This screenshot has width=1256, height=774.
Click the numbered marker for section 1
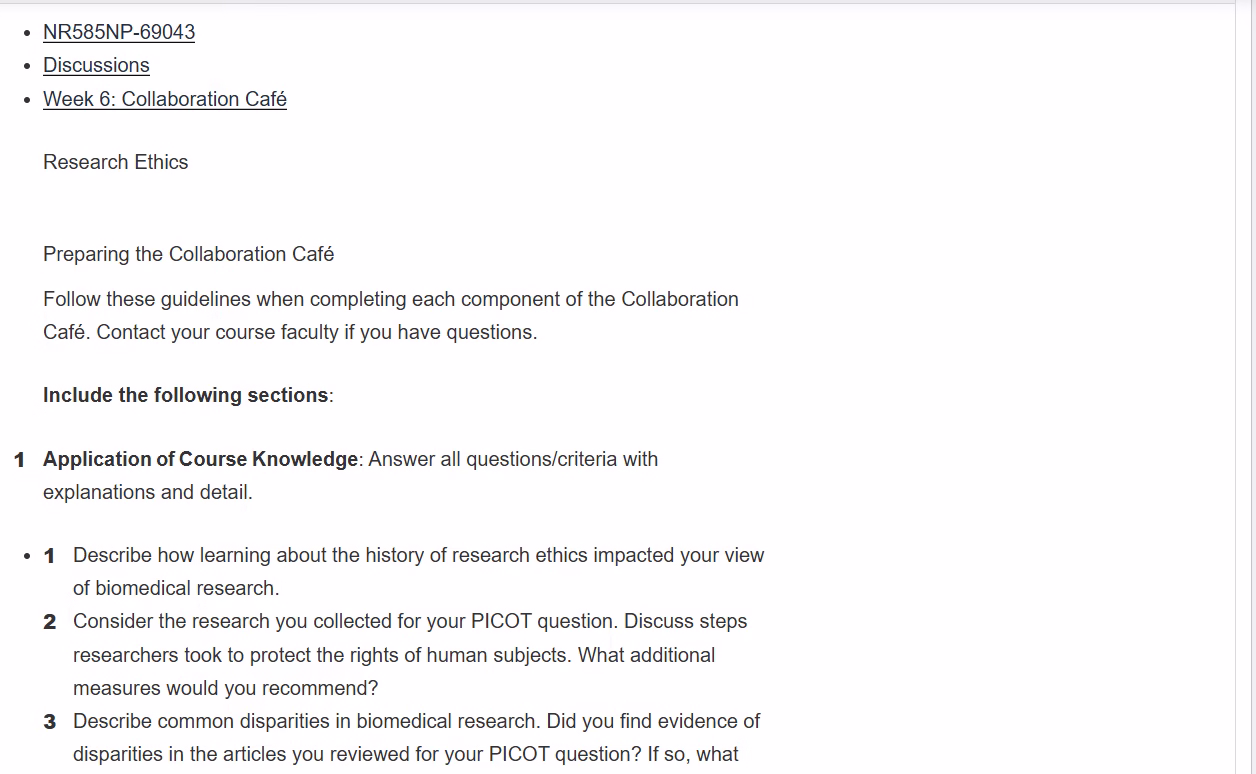[x=19, y=459]
